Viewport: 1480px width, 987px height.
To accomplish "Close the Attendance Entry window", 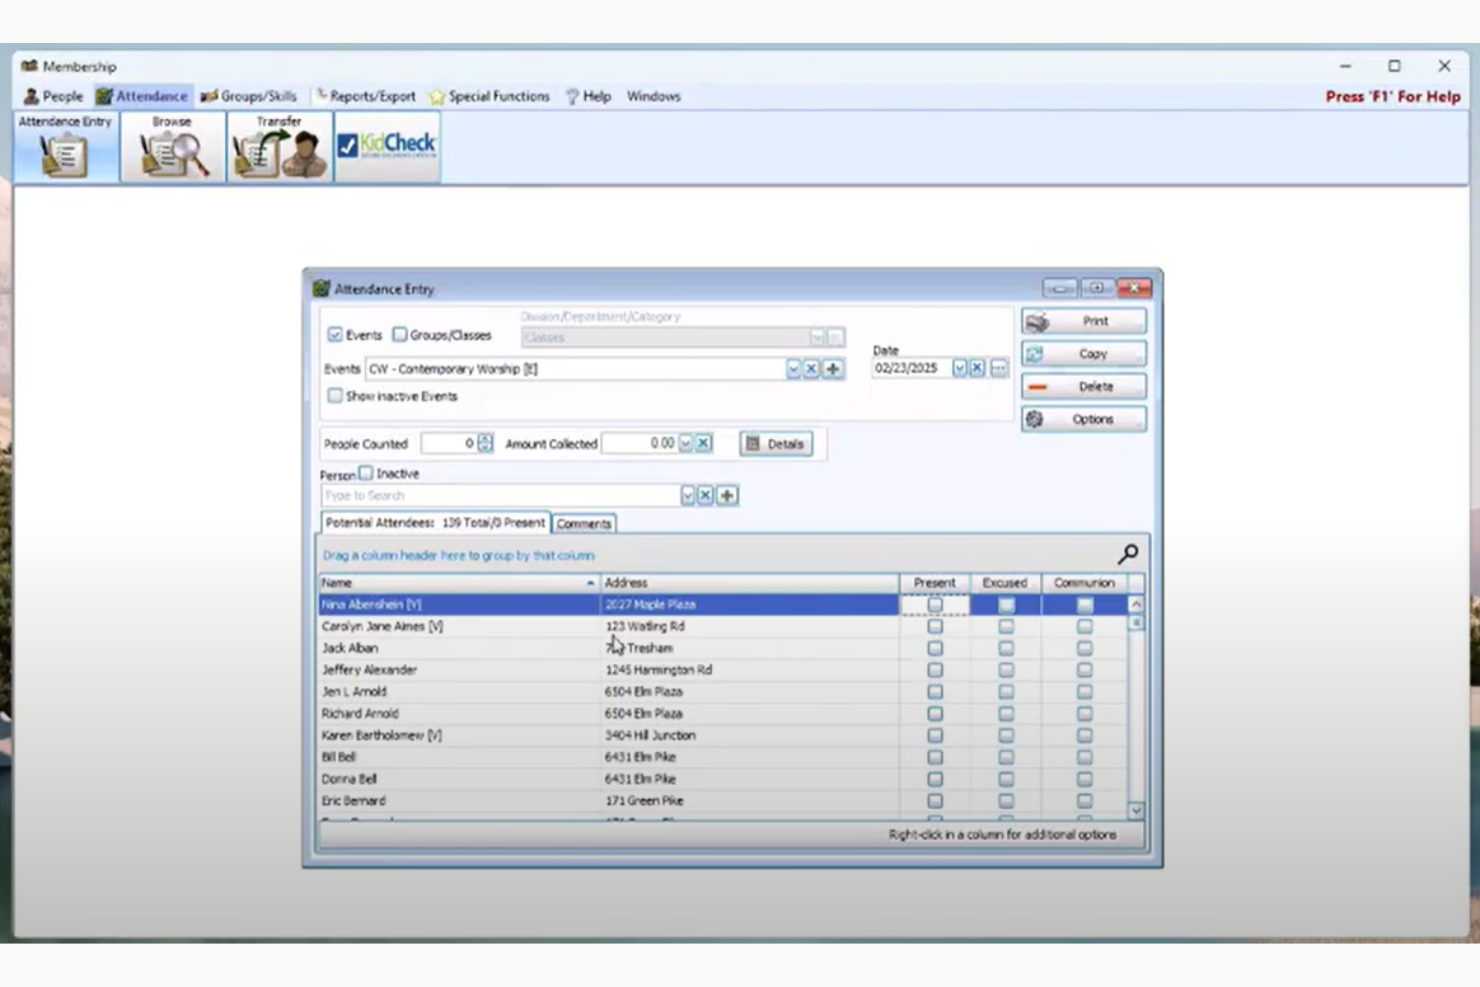I will coord(1134,288).
